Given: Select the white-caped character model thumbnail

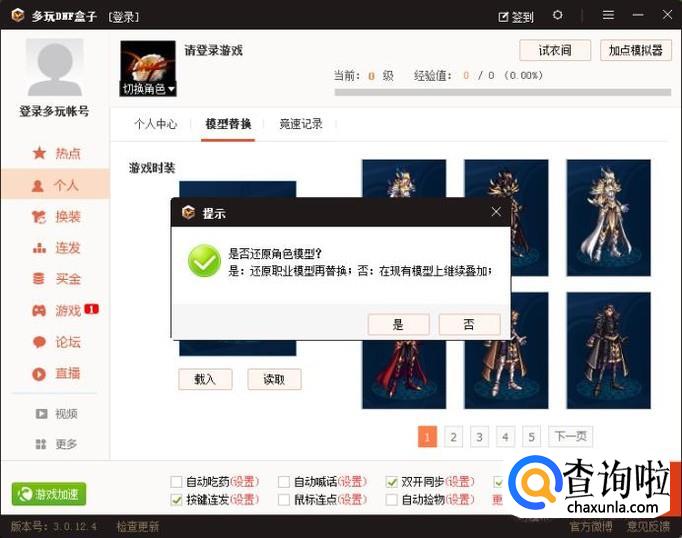Looking at the screenshot, I should point(608,218).
